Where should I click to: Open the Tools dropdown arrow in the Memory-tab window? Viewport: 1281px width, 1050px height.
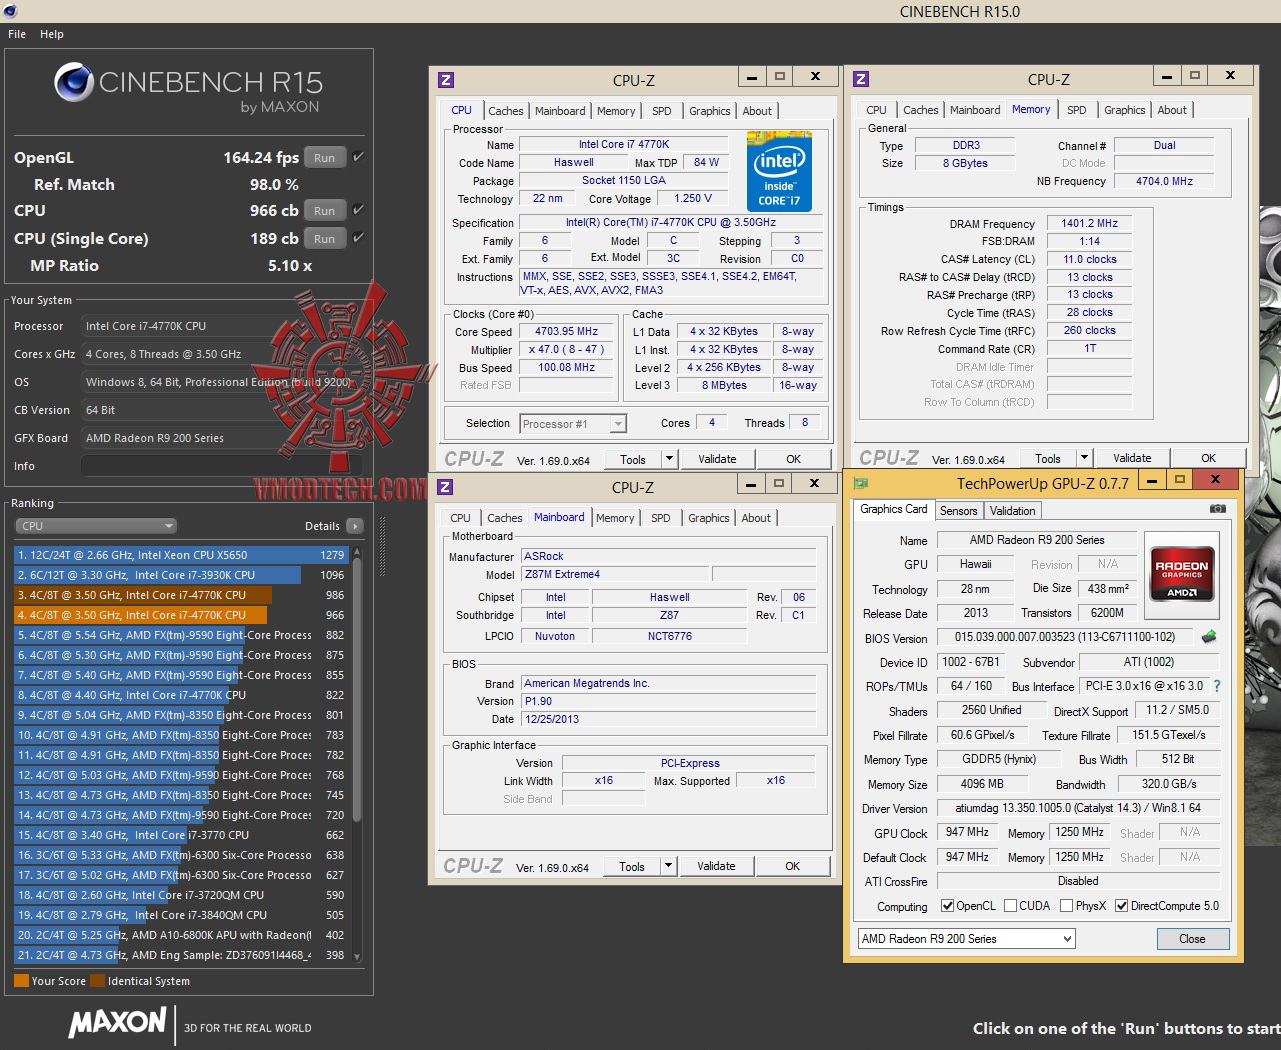(x=1084, y=458)
